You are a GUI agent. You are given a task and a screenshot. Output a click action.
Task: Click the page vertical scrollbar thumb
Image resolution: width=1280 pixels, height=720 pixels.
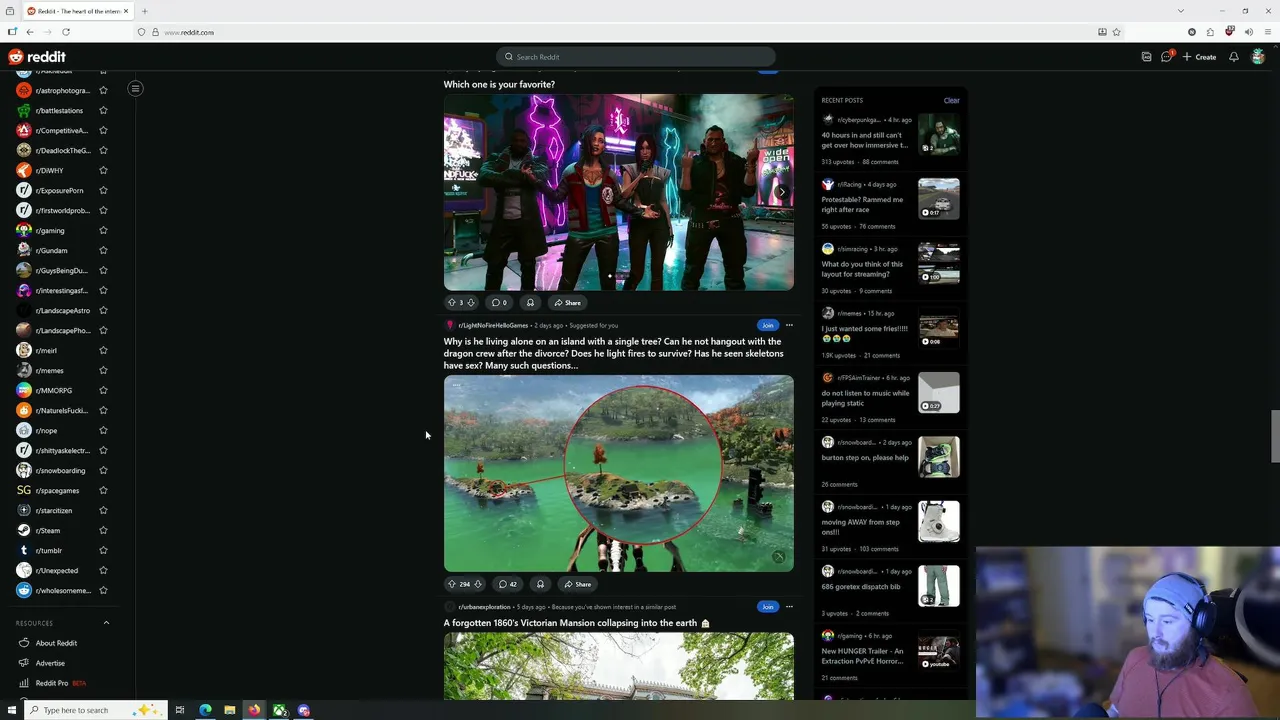click(x=1275, y=437)
